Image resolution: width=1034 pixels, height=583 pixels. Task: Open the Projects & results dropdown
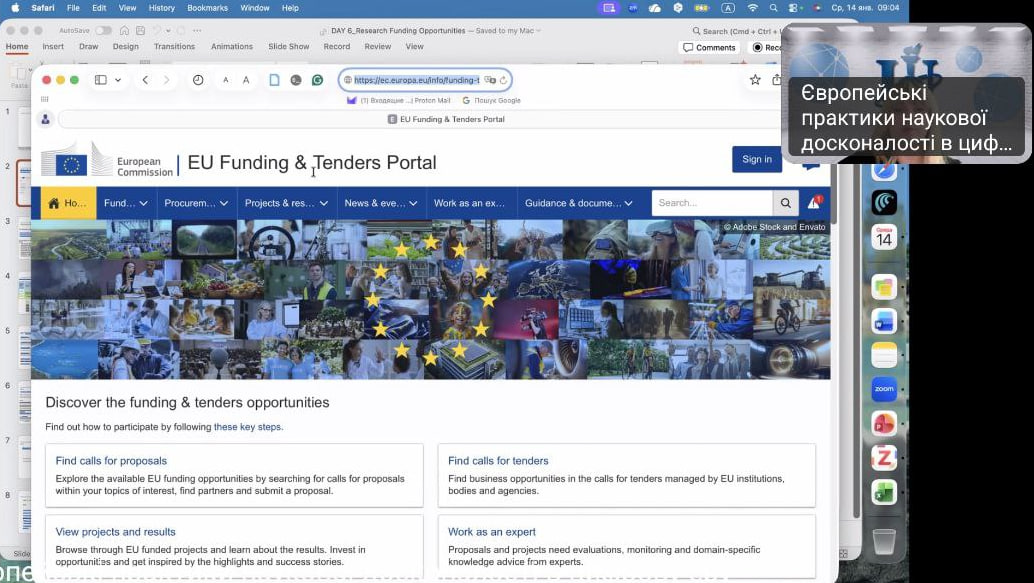pyautogui.click(x=286, y=203)
